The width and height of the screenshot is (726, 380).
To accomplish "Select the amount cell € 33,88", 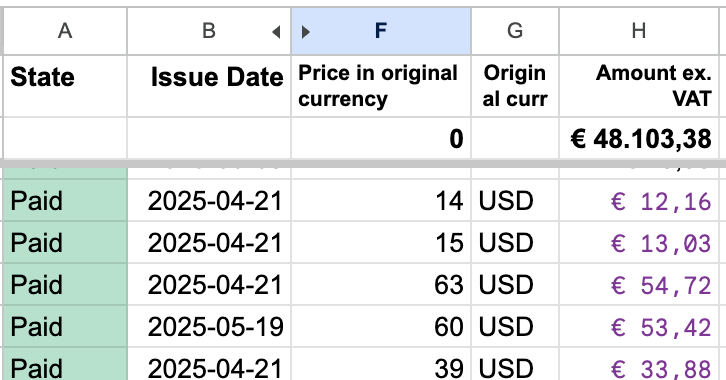I will coord(639,364).
